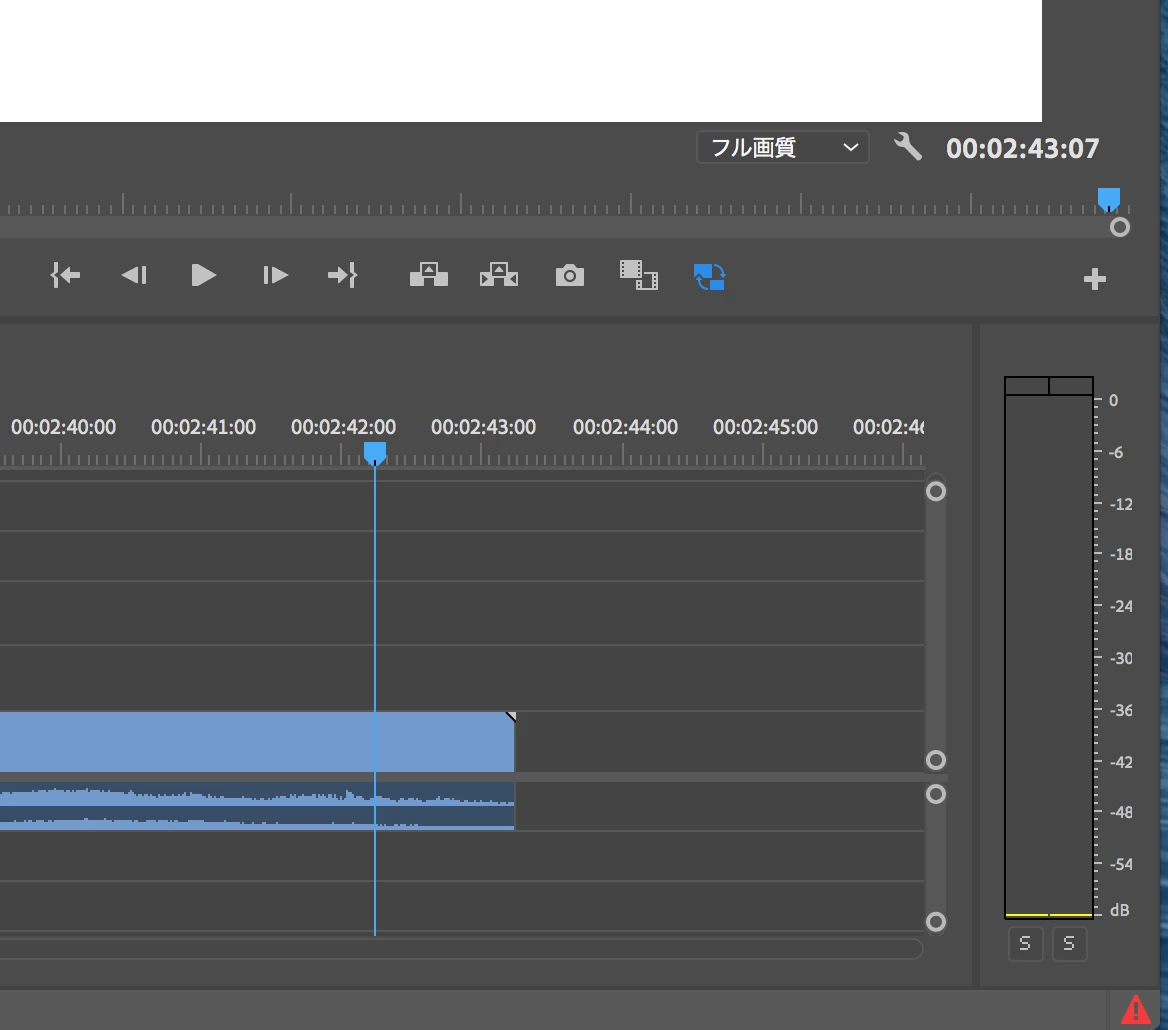Click the 00:02:43:07 duration timecode
The image size is (1168, 1030).
coord(1022,148)
